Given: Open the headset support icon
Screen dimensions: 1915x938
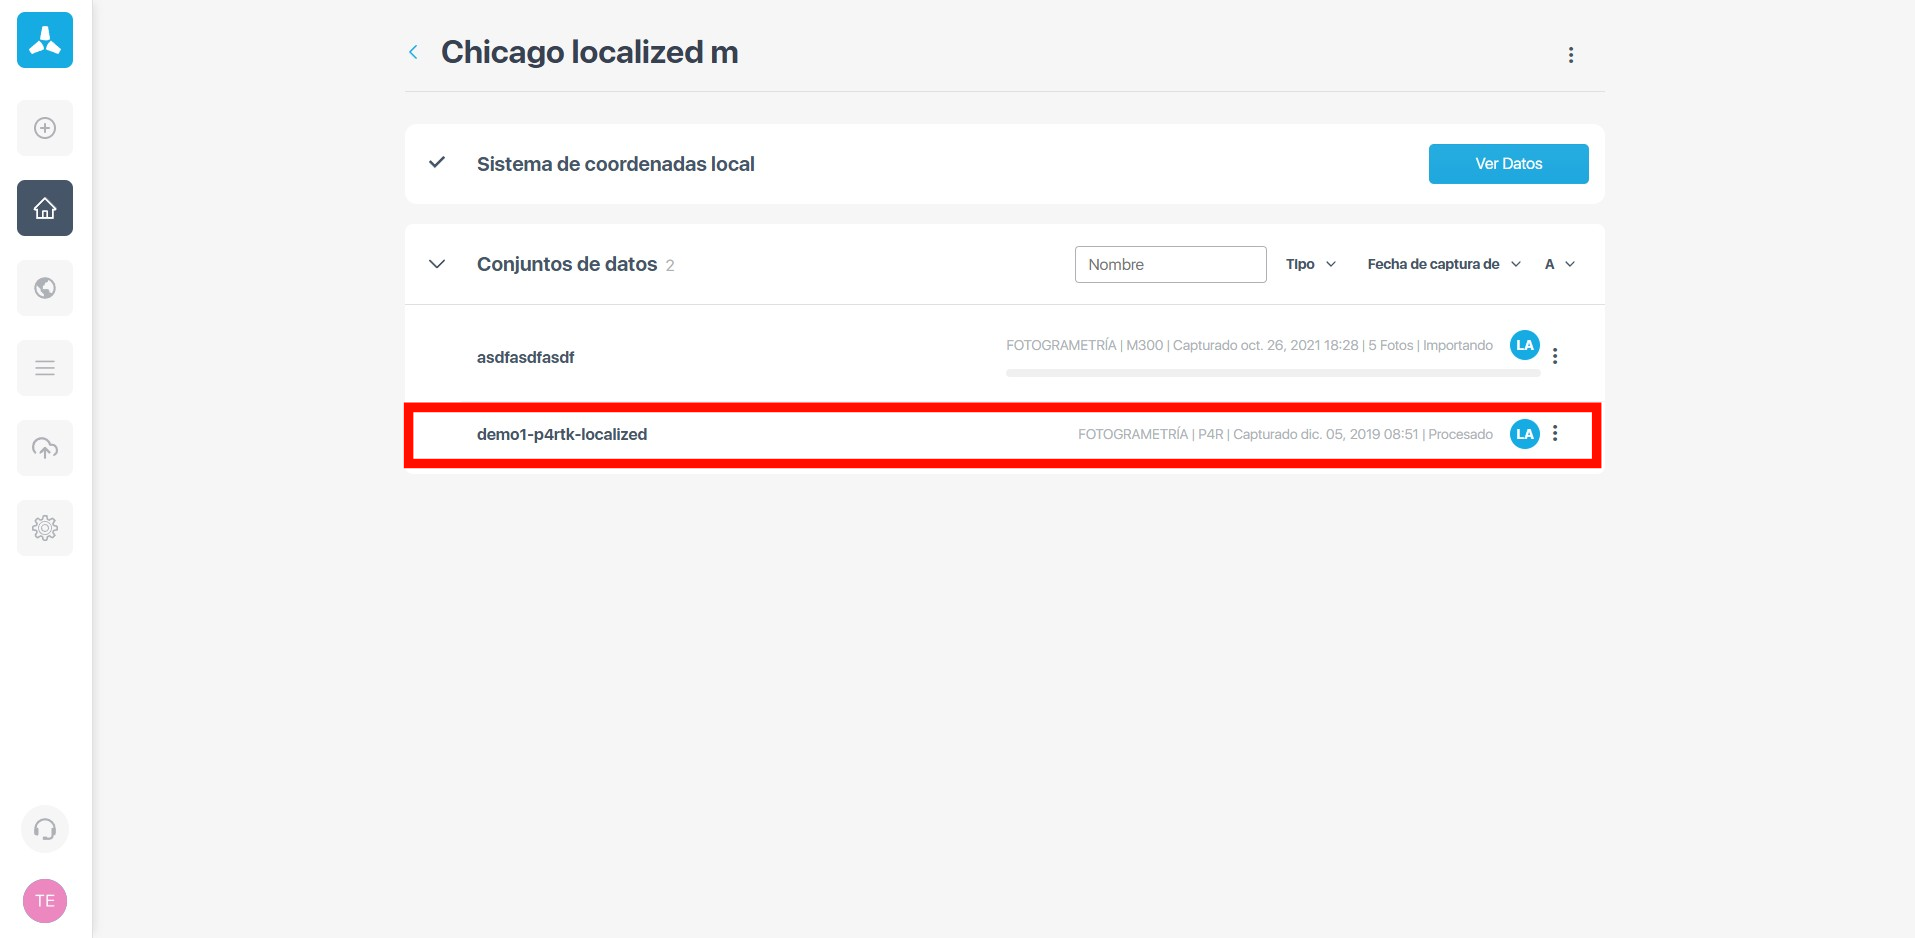Looking at the screenshot, I should (45, 829).
